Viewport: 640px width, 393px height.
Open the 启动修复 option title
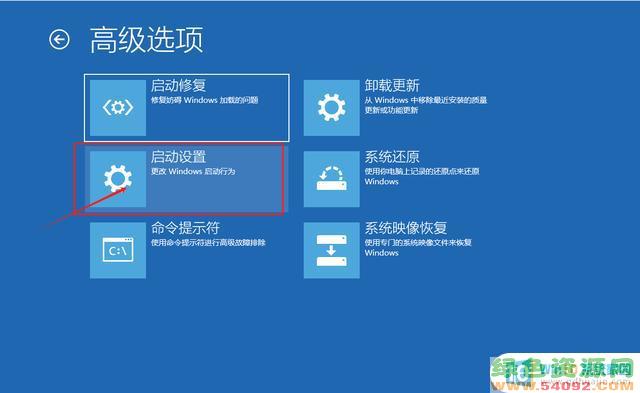pyautogui.click(x=178, y=85)
